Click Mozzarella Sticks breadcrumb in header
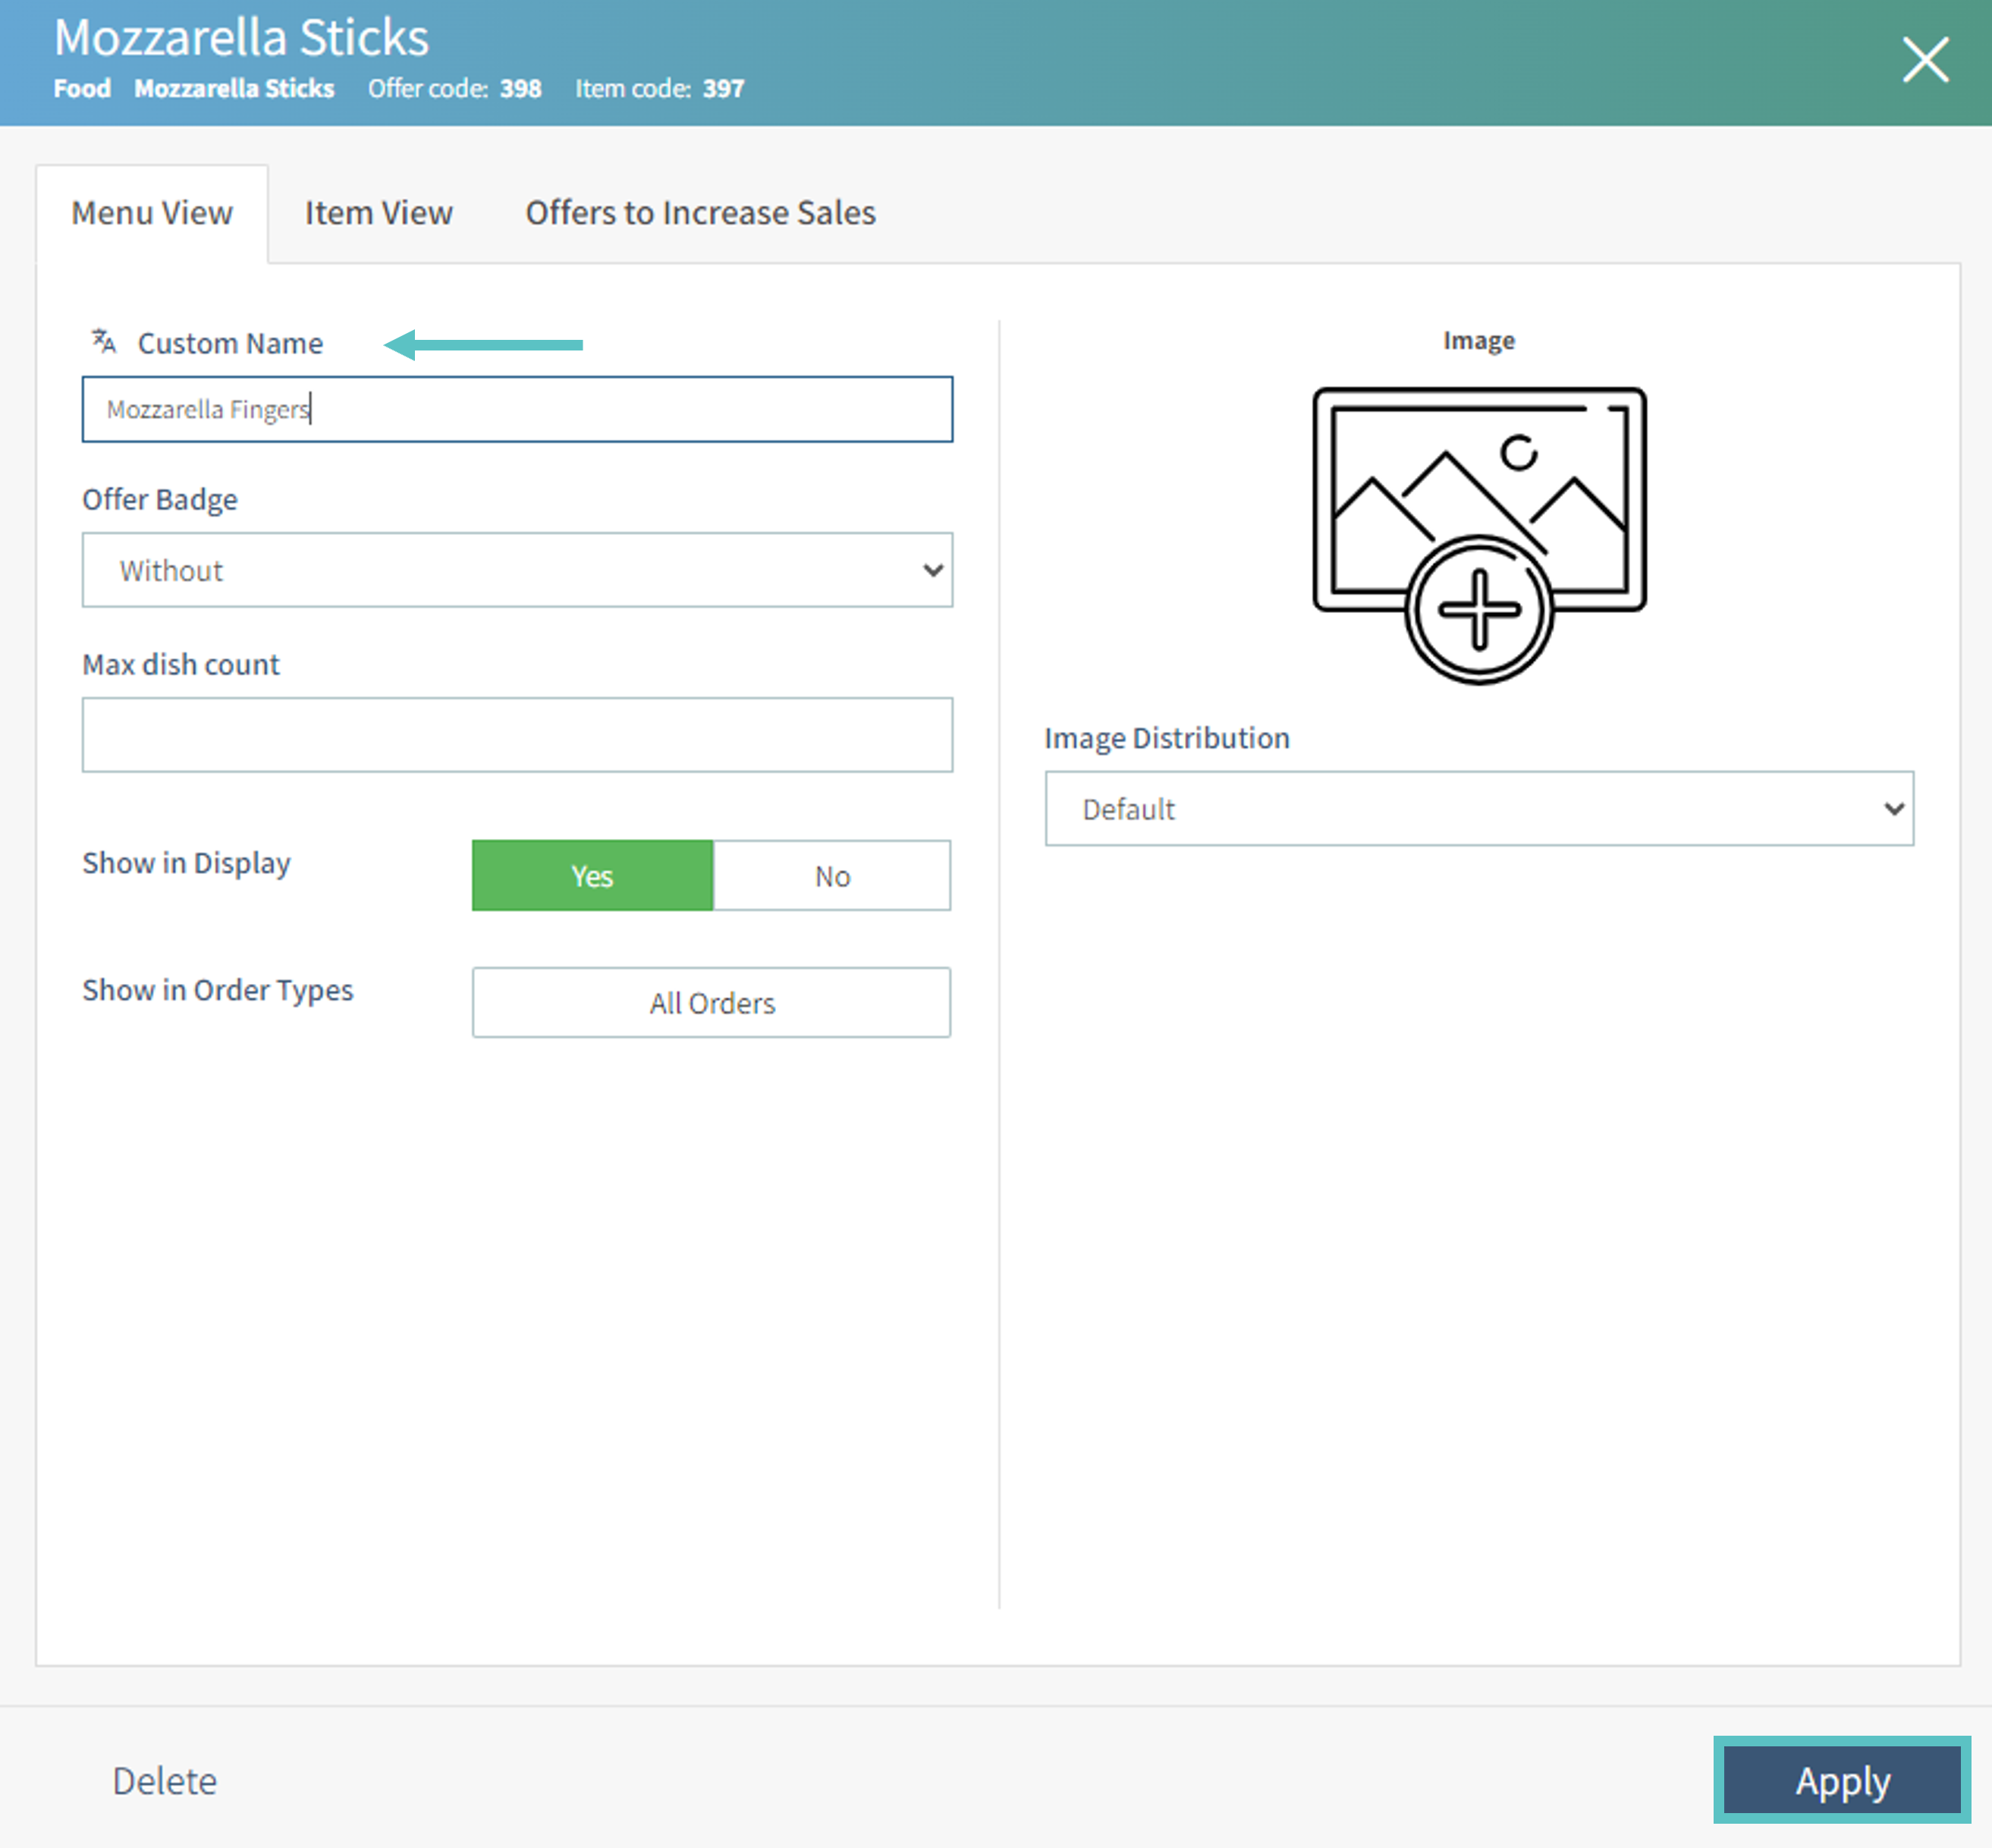 (x=234, y=88)
